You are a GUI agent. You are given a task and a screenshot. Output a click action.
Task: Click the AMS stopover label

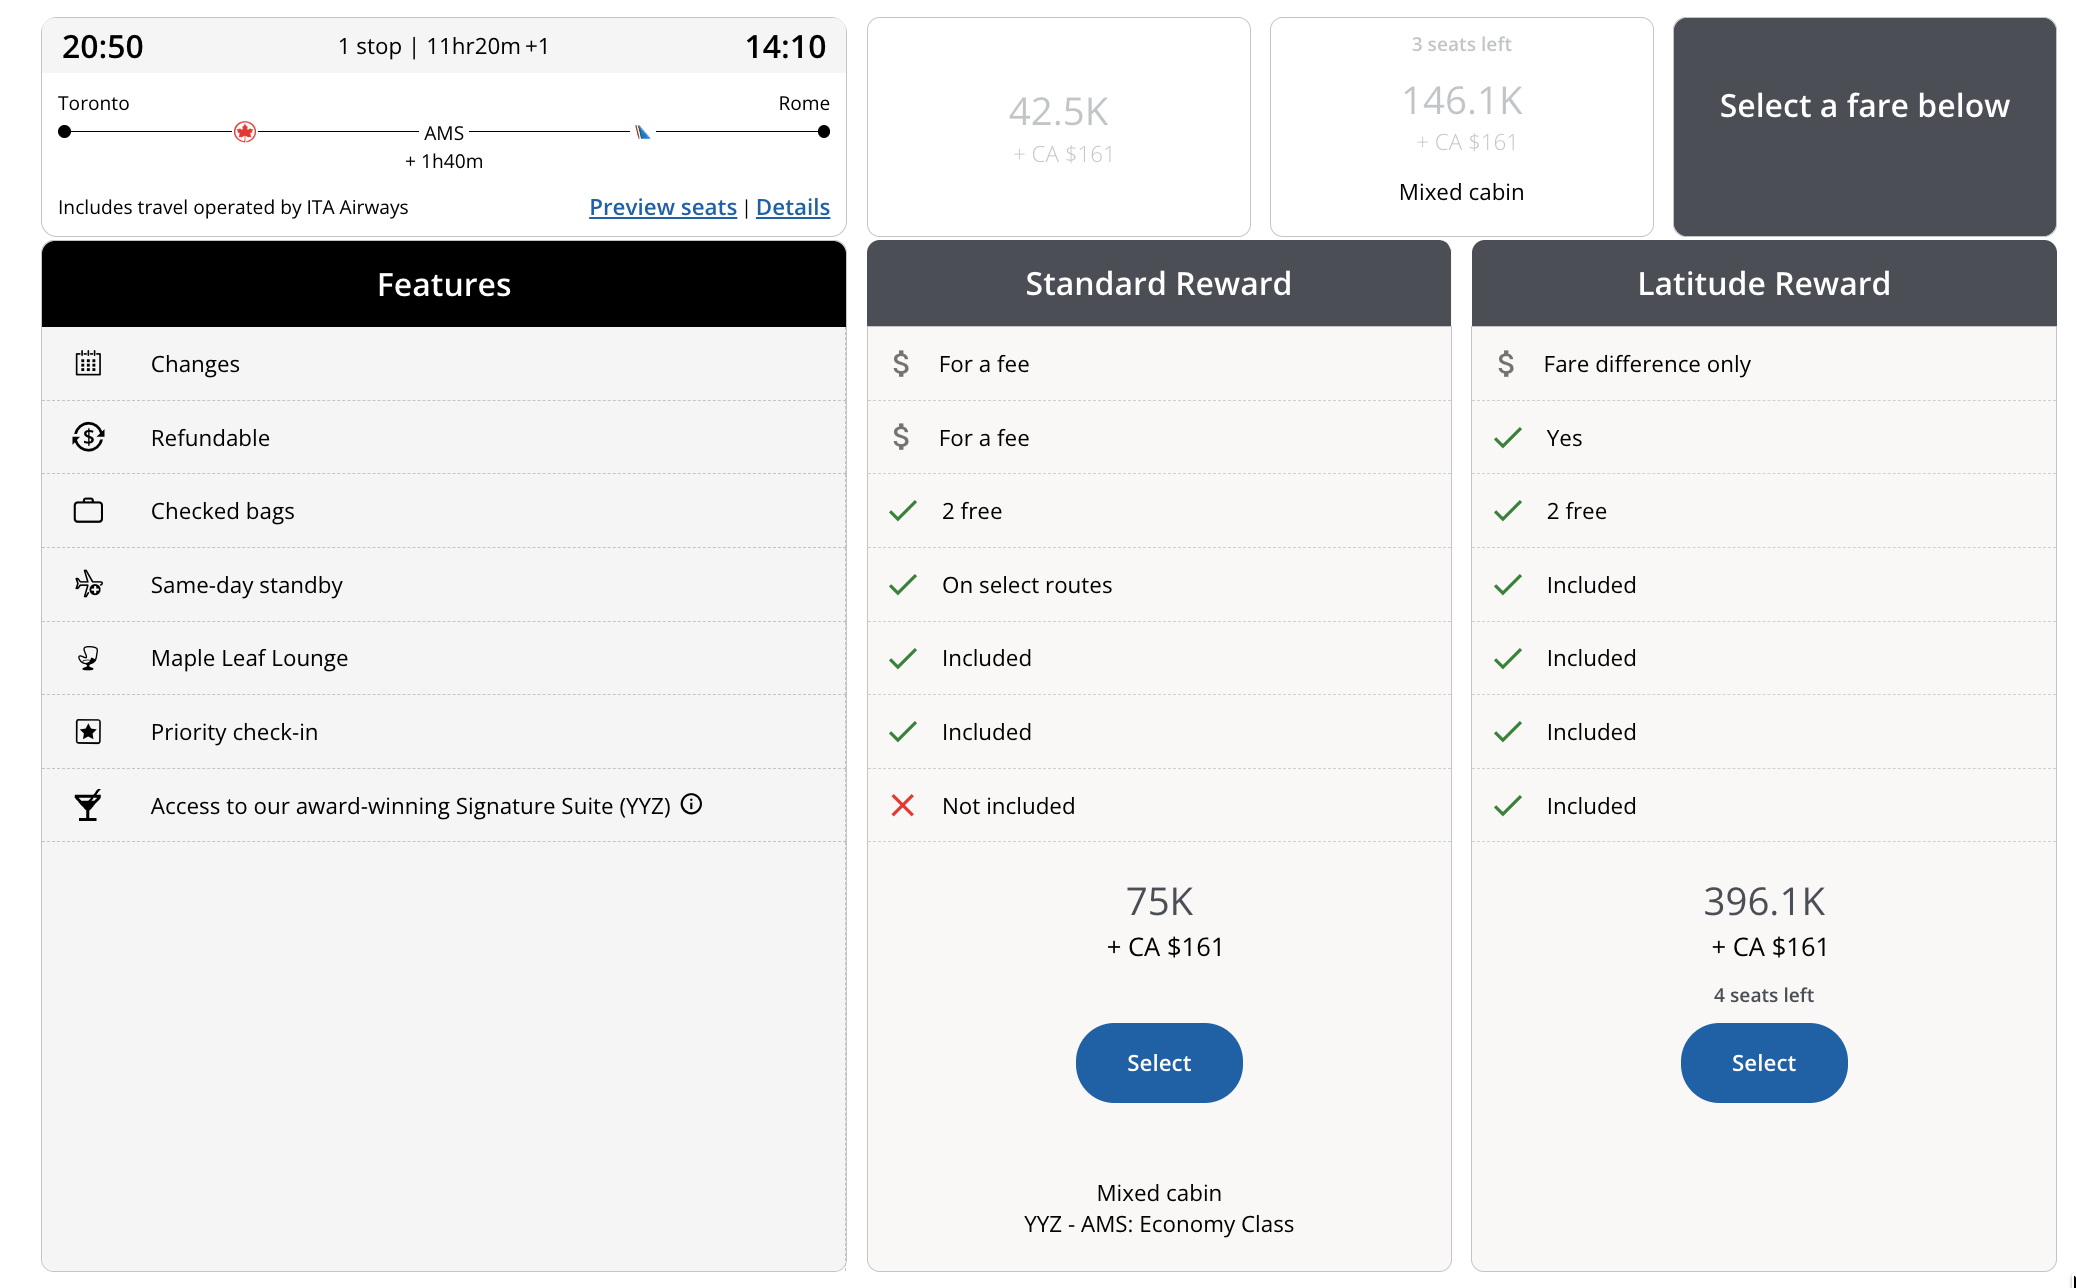tap(444, 133)
